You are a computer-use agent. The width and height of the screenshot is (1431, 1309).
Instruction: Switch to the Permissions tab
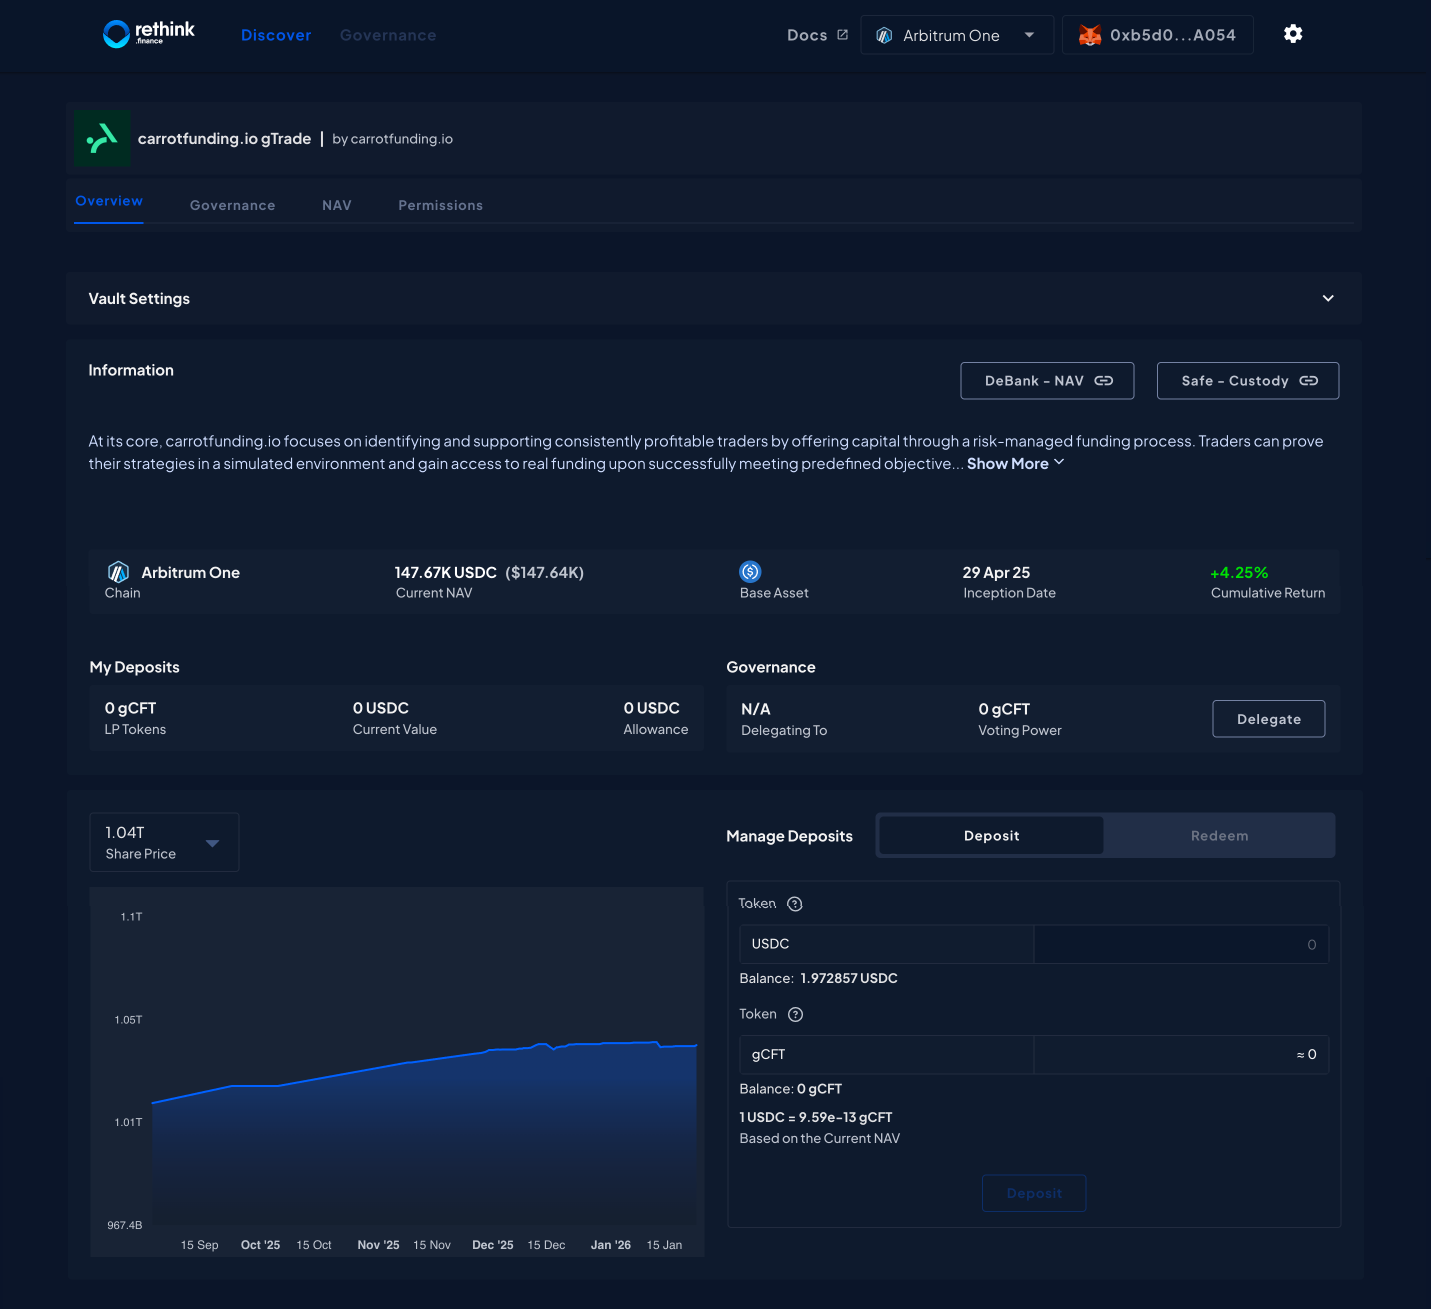(x=440, y=205)
